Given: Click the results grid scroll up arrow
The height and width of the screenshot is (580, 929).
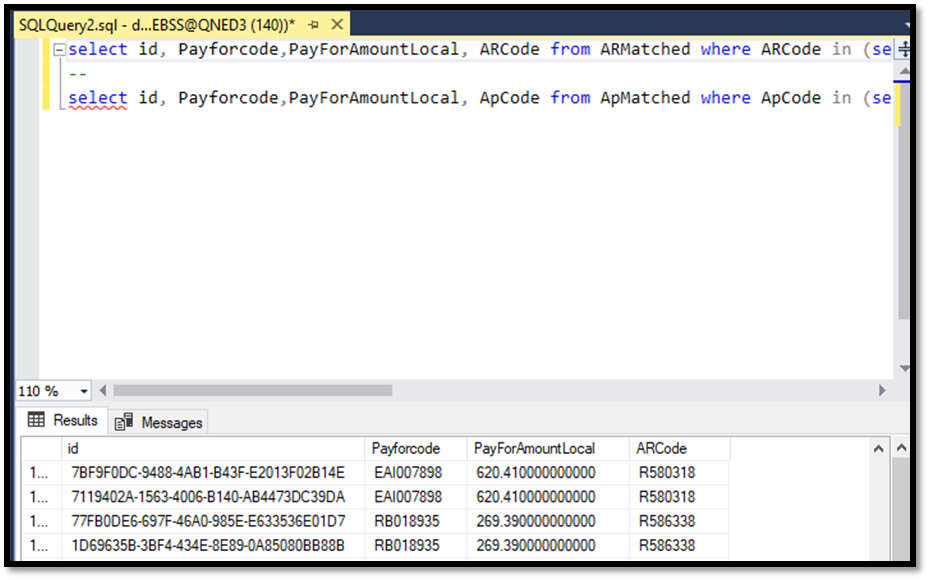Looking at the screenshot, I should [879, 449].
